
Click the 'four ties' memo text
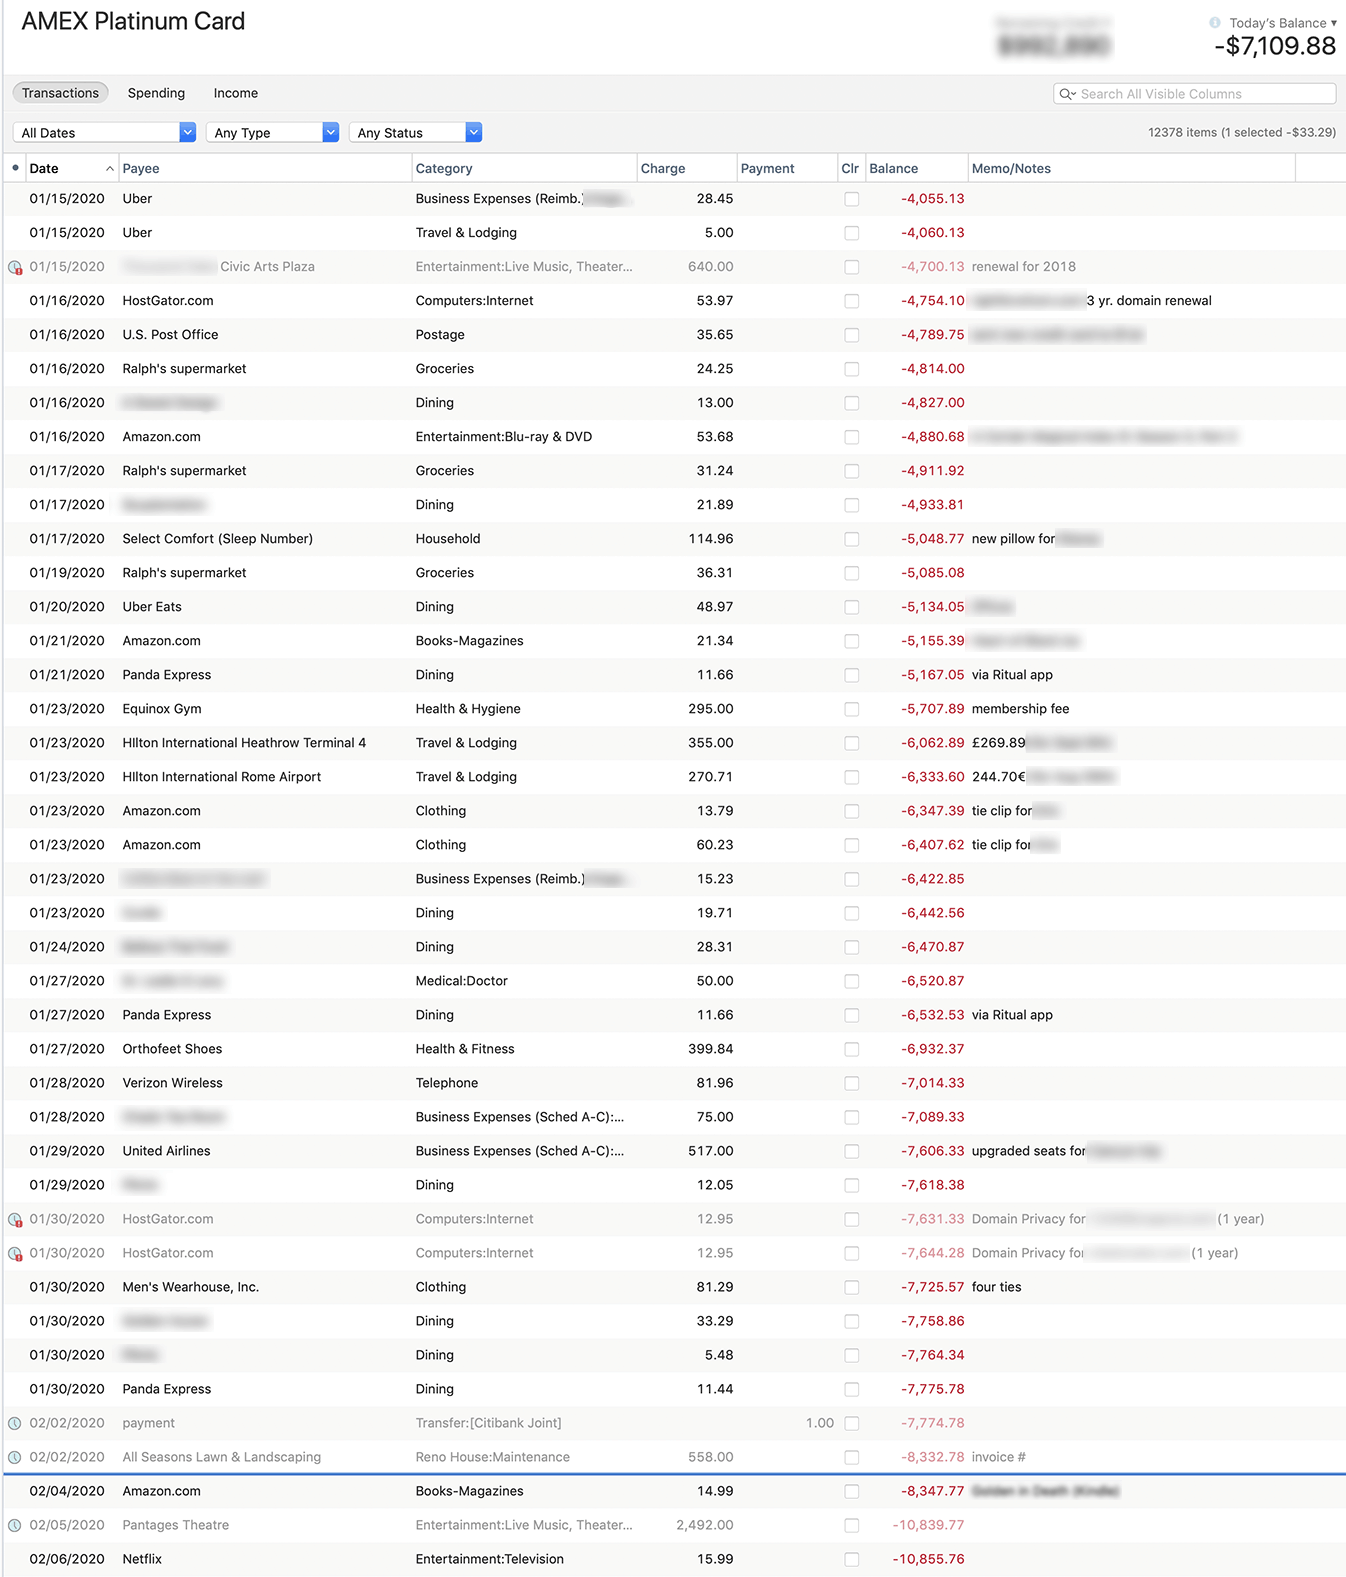pos(996,1287)
